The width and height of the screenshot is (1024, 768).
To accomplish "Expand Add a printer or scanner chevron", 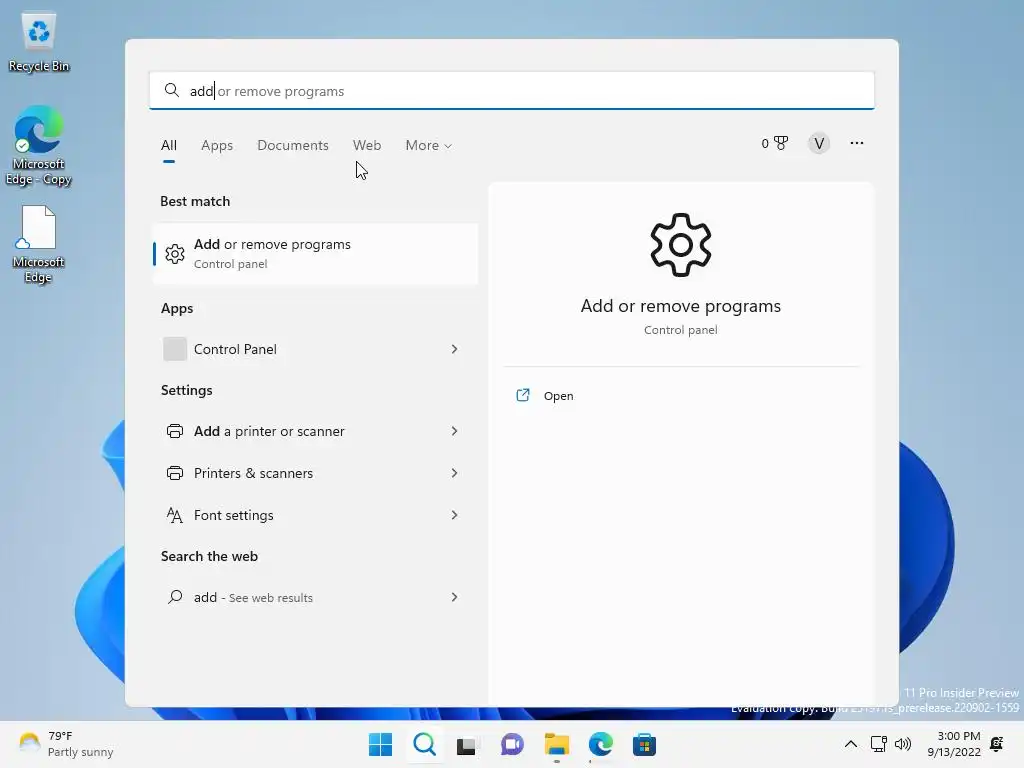I will [x=454, y=431].
